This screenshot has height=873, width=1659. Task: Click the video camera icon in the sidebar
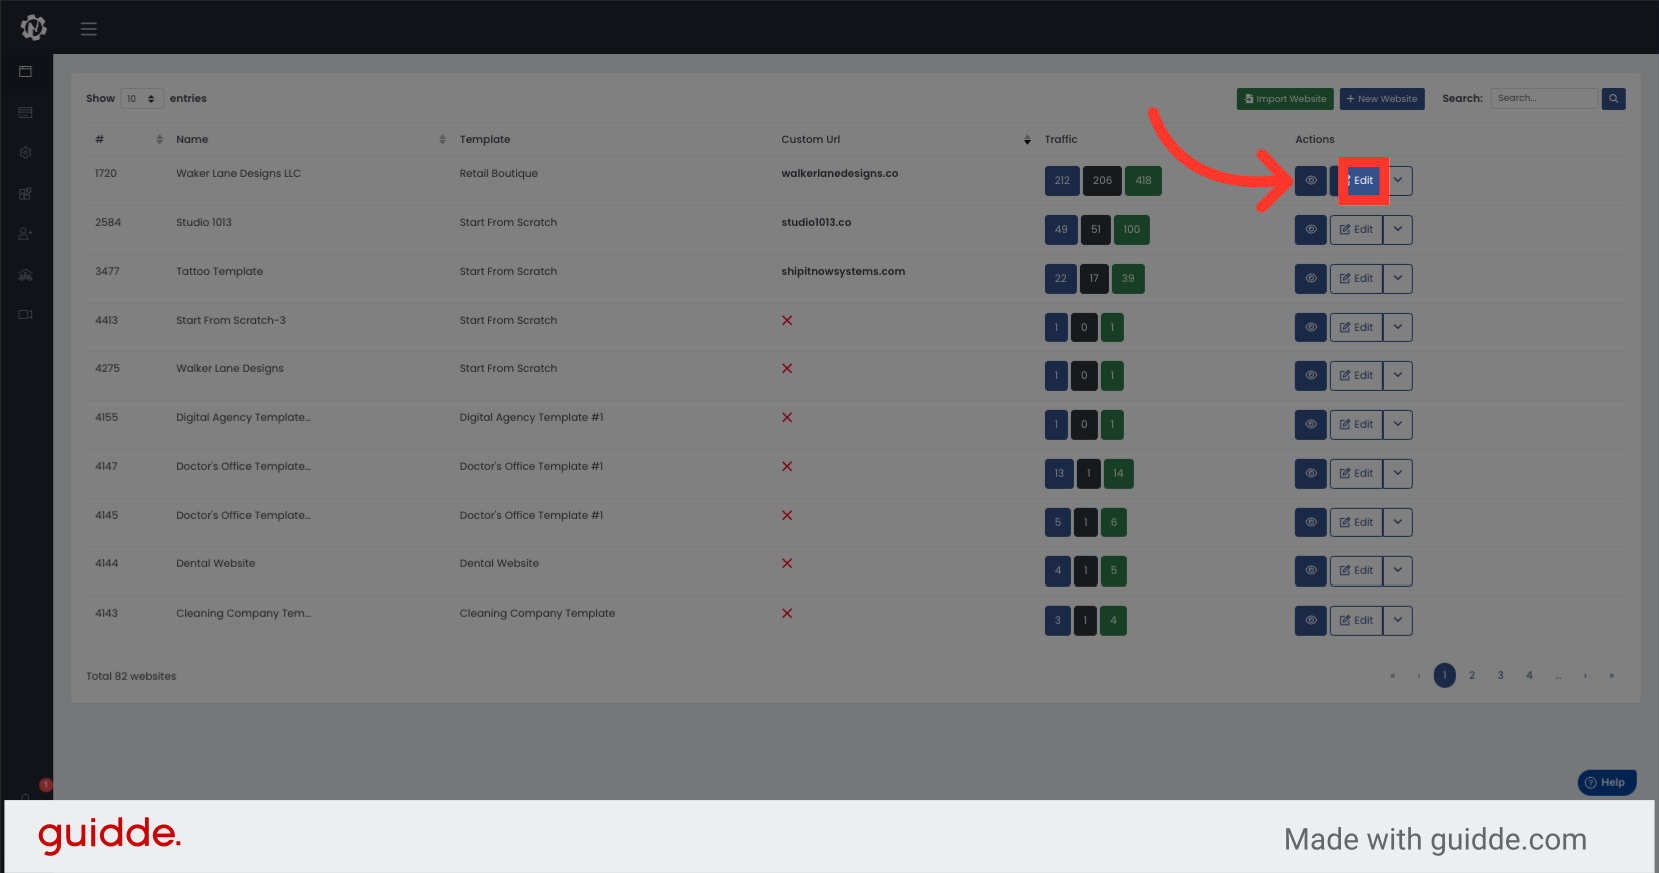(26, 315)
